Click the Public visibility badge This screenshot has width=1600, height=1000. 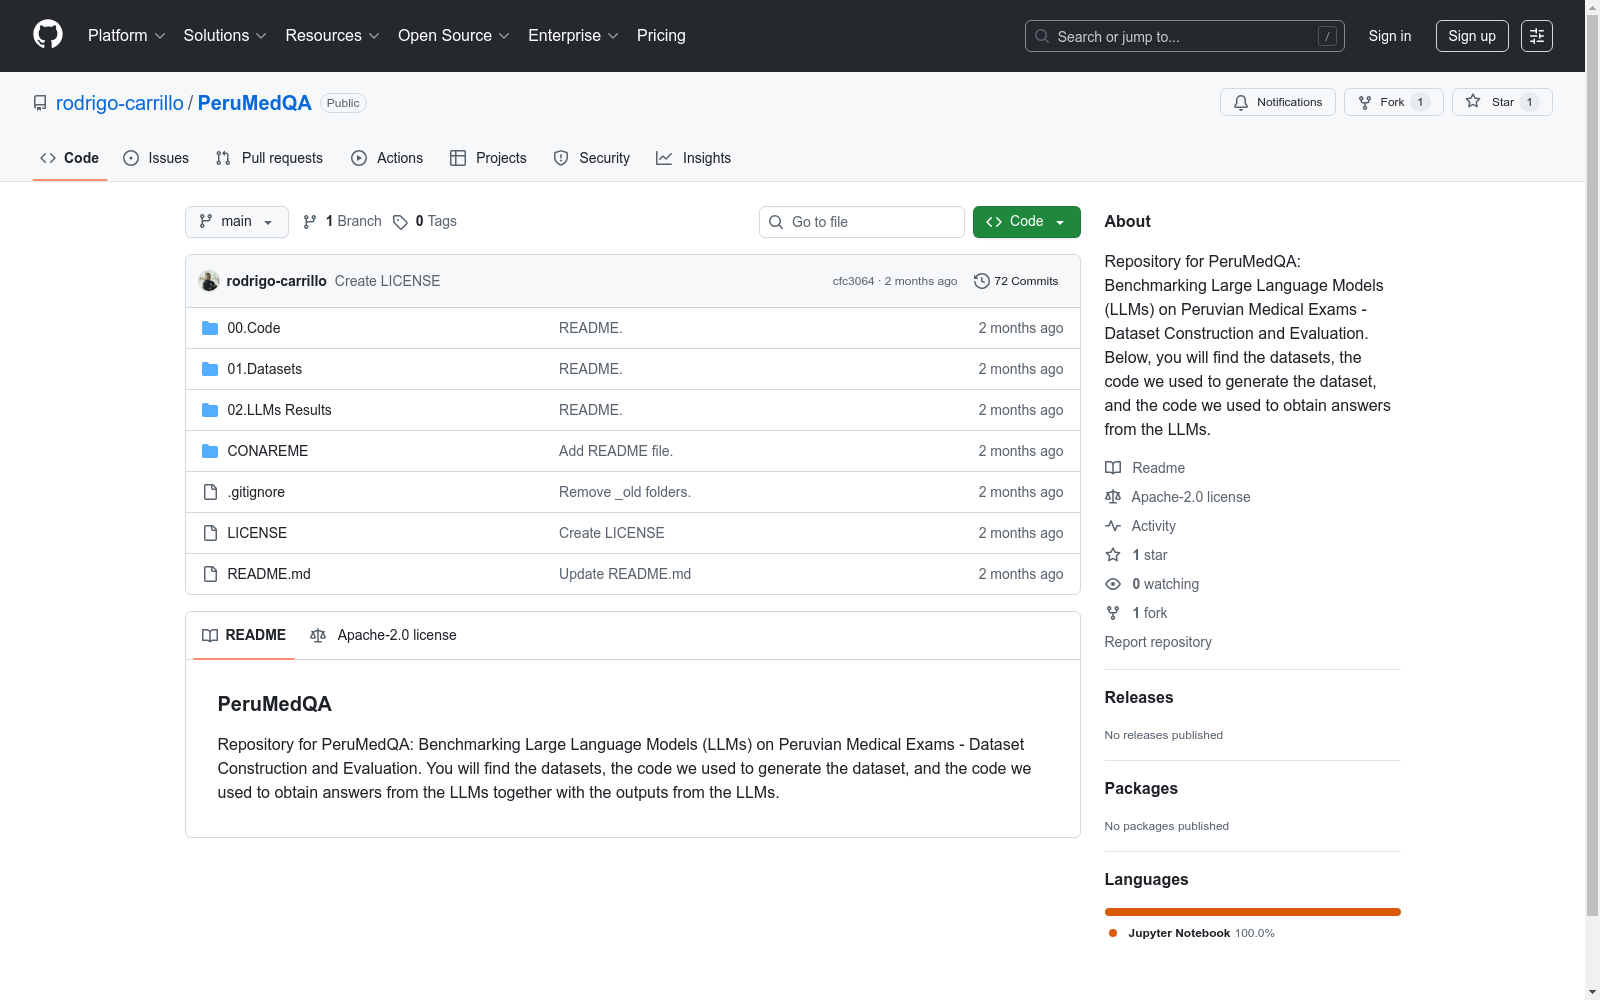coord(343,103)
